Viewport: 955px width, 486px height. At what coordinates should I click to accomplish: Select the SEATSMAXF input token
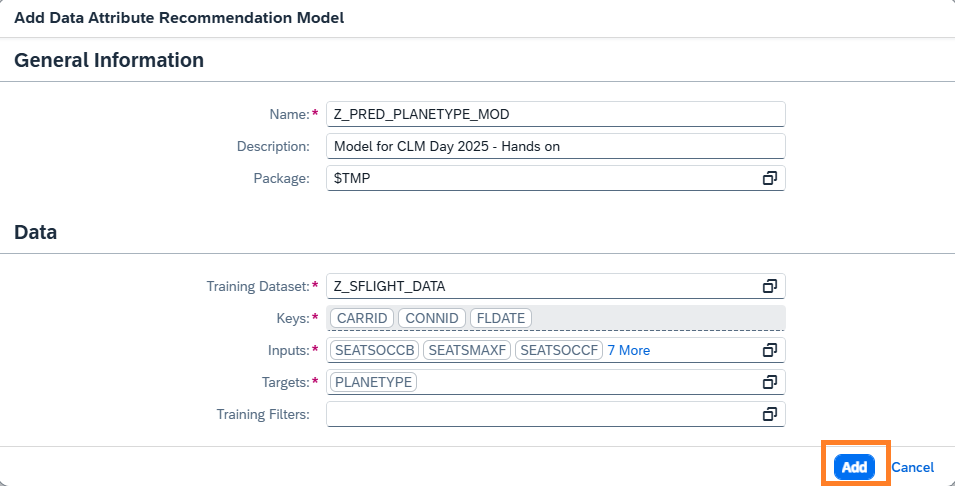coord(467,350)
